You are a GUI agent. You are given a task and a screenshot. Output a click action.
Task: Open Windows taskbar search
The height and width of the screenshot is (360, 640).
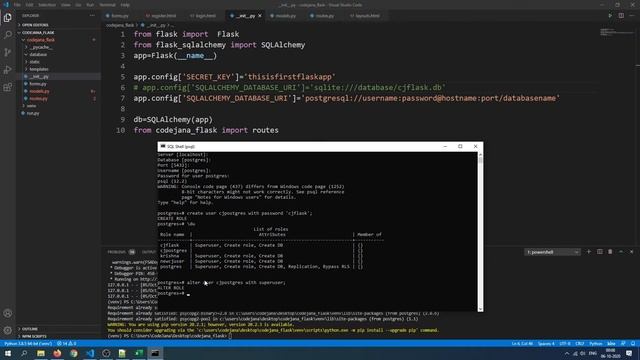pyautogui.click(x=24, y=353)
